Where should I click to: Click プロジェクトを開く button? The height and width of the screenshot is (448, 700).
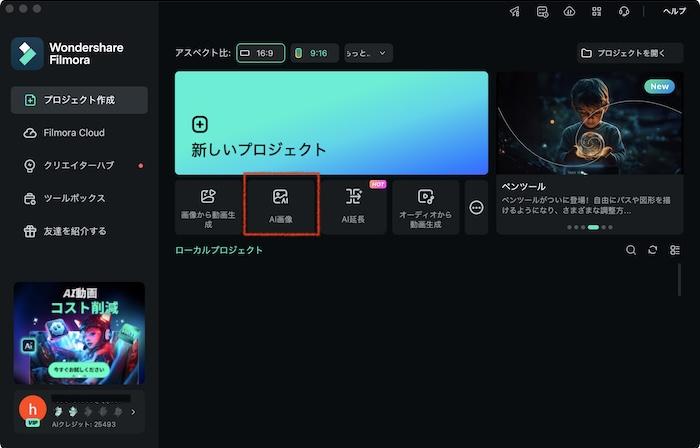630,53
